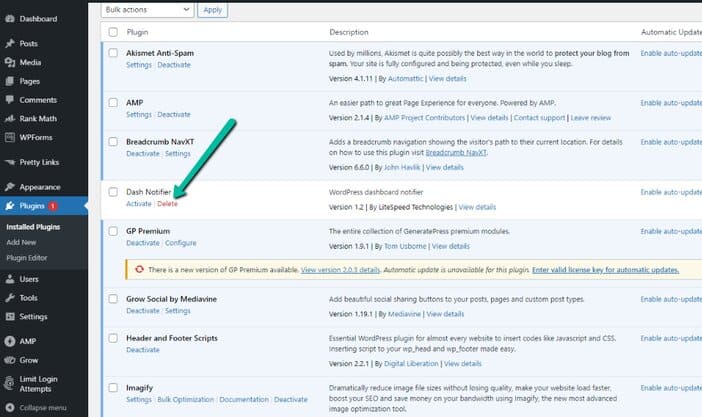
Task: Check the GP Premium checkbox
Action: [113, 231]
